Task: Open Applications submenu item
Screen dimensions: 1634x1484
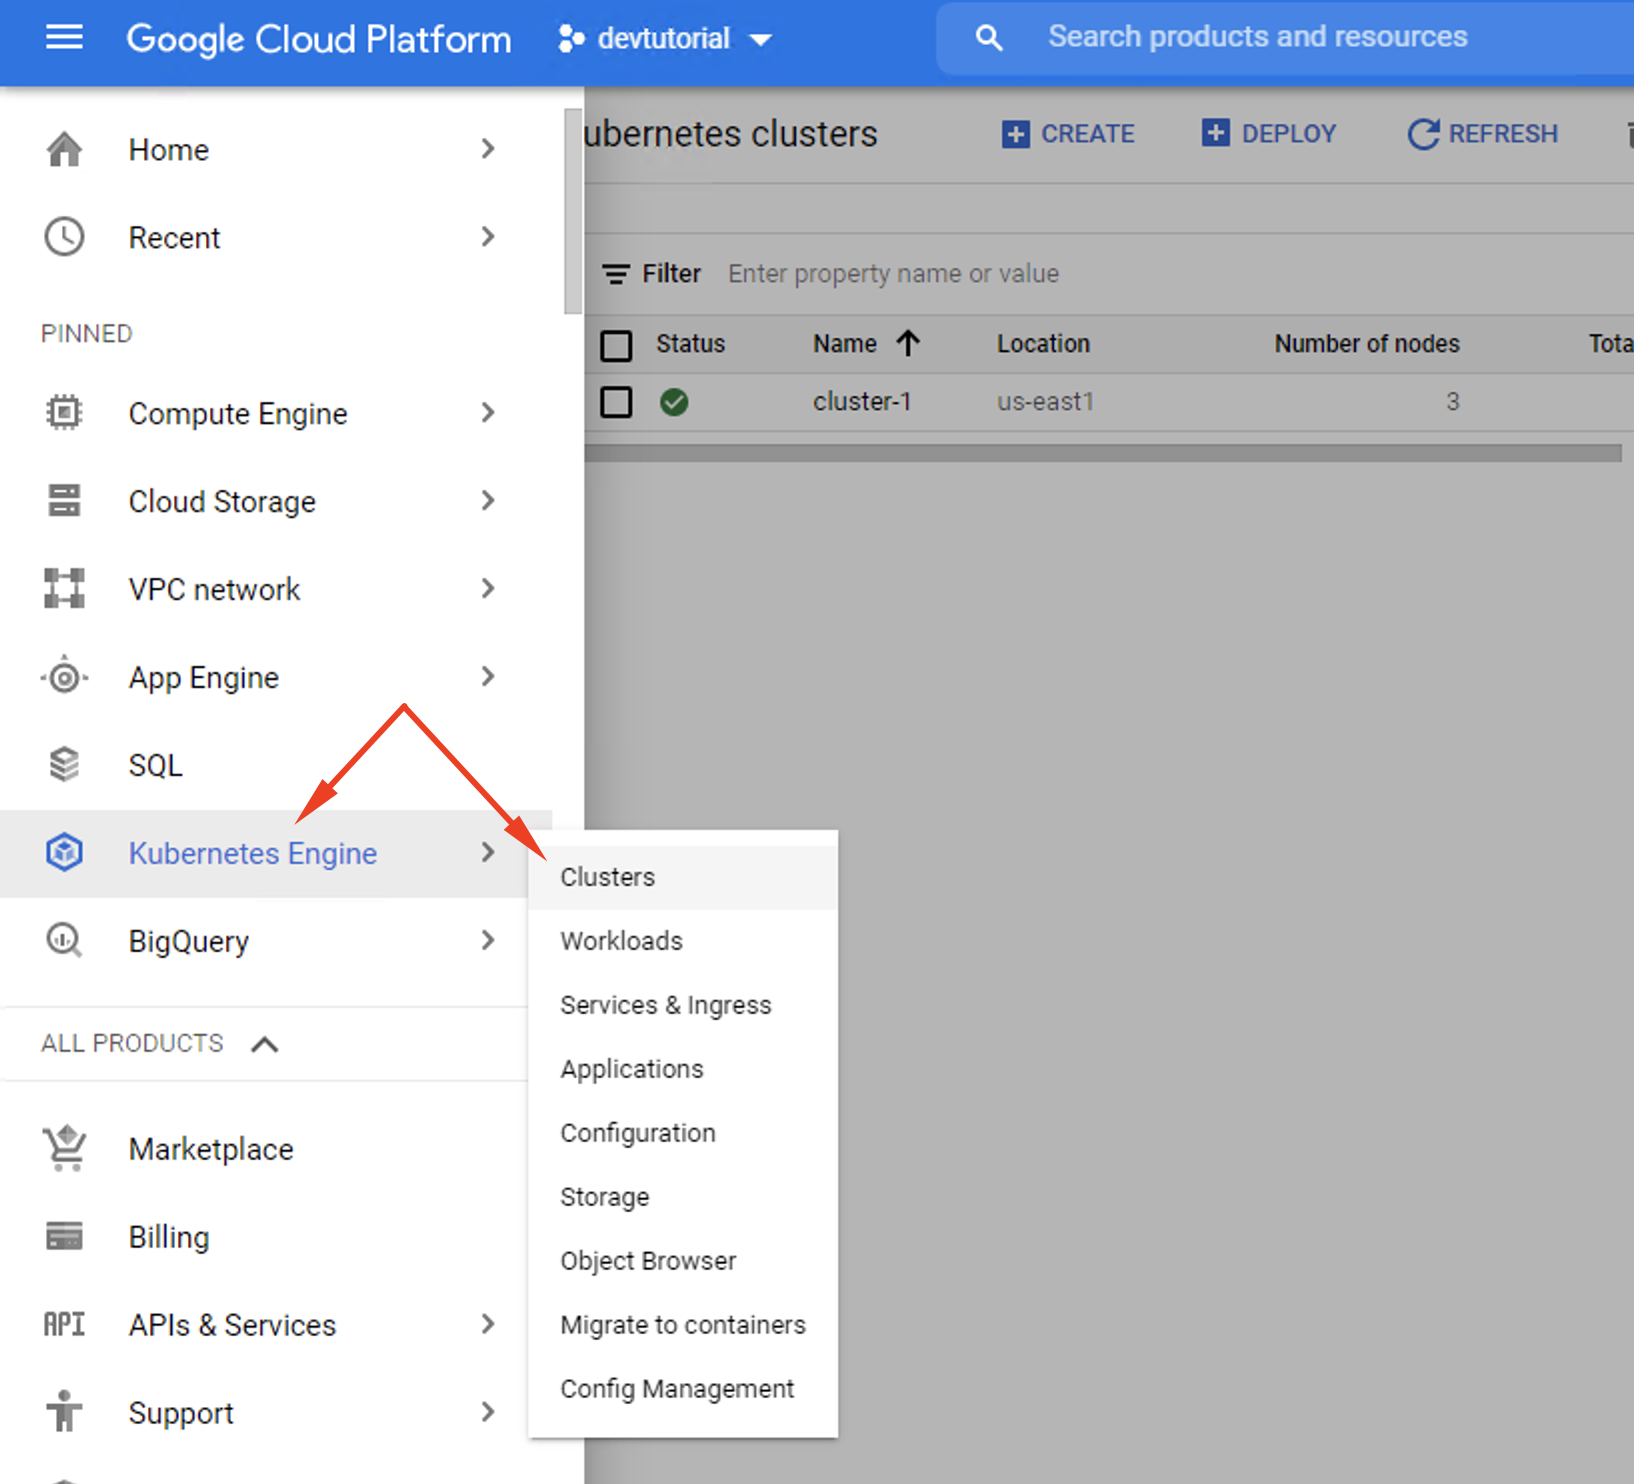Action: pyautogui.click(x=683, y=1070)
